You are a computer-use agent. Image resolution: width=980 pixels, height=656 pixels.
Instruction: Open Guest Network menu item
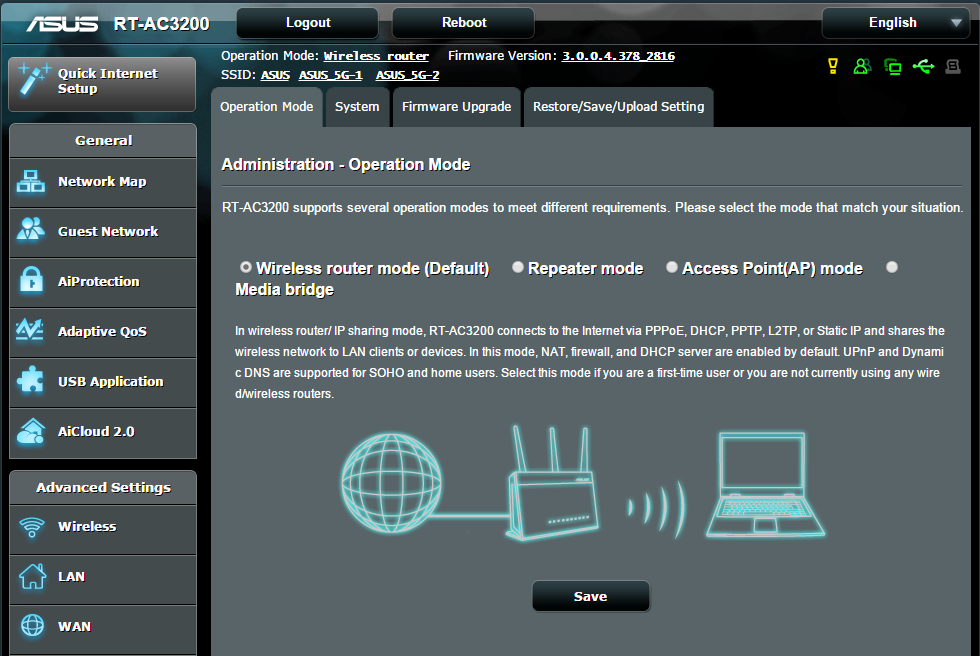pos(103,232)
